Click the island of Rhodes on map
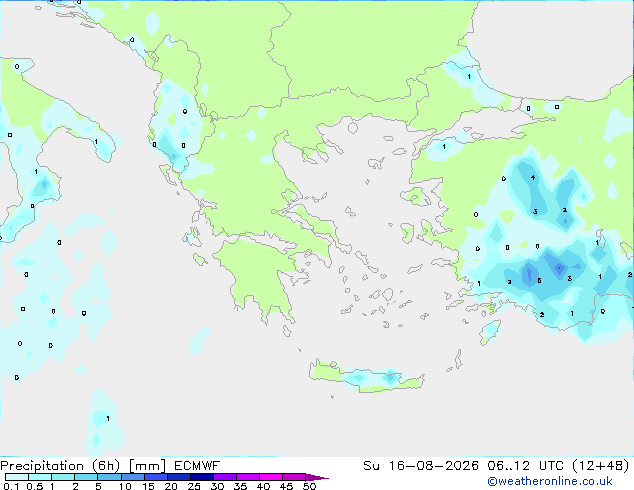The image size is (634, 490). 490,332
